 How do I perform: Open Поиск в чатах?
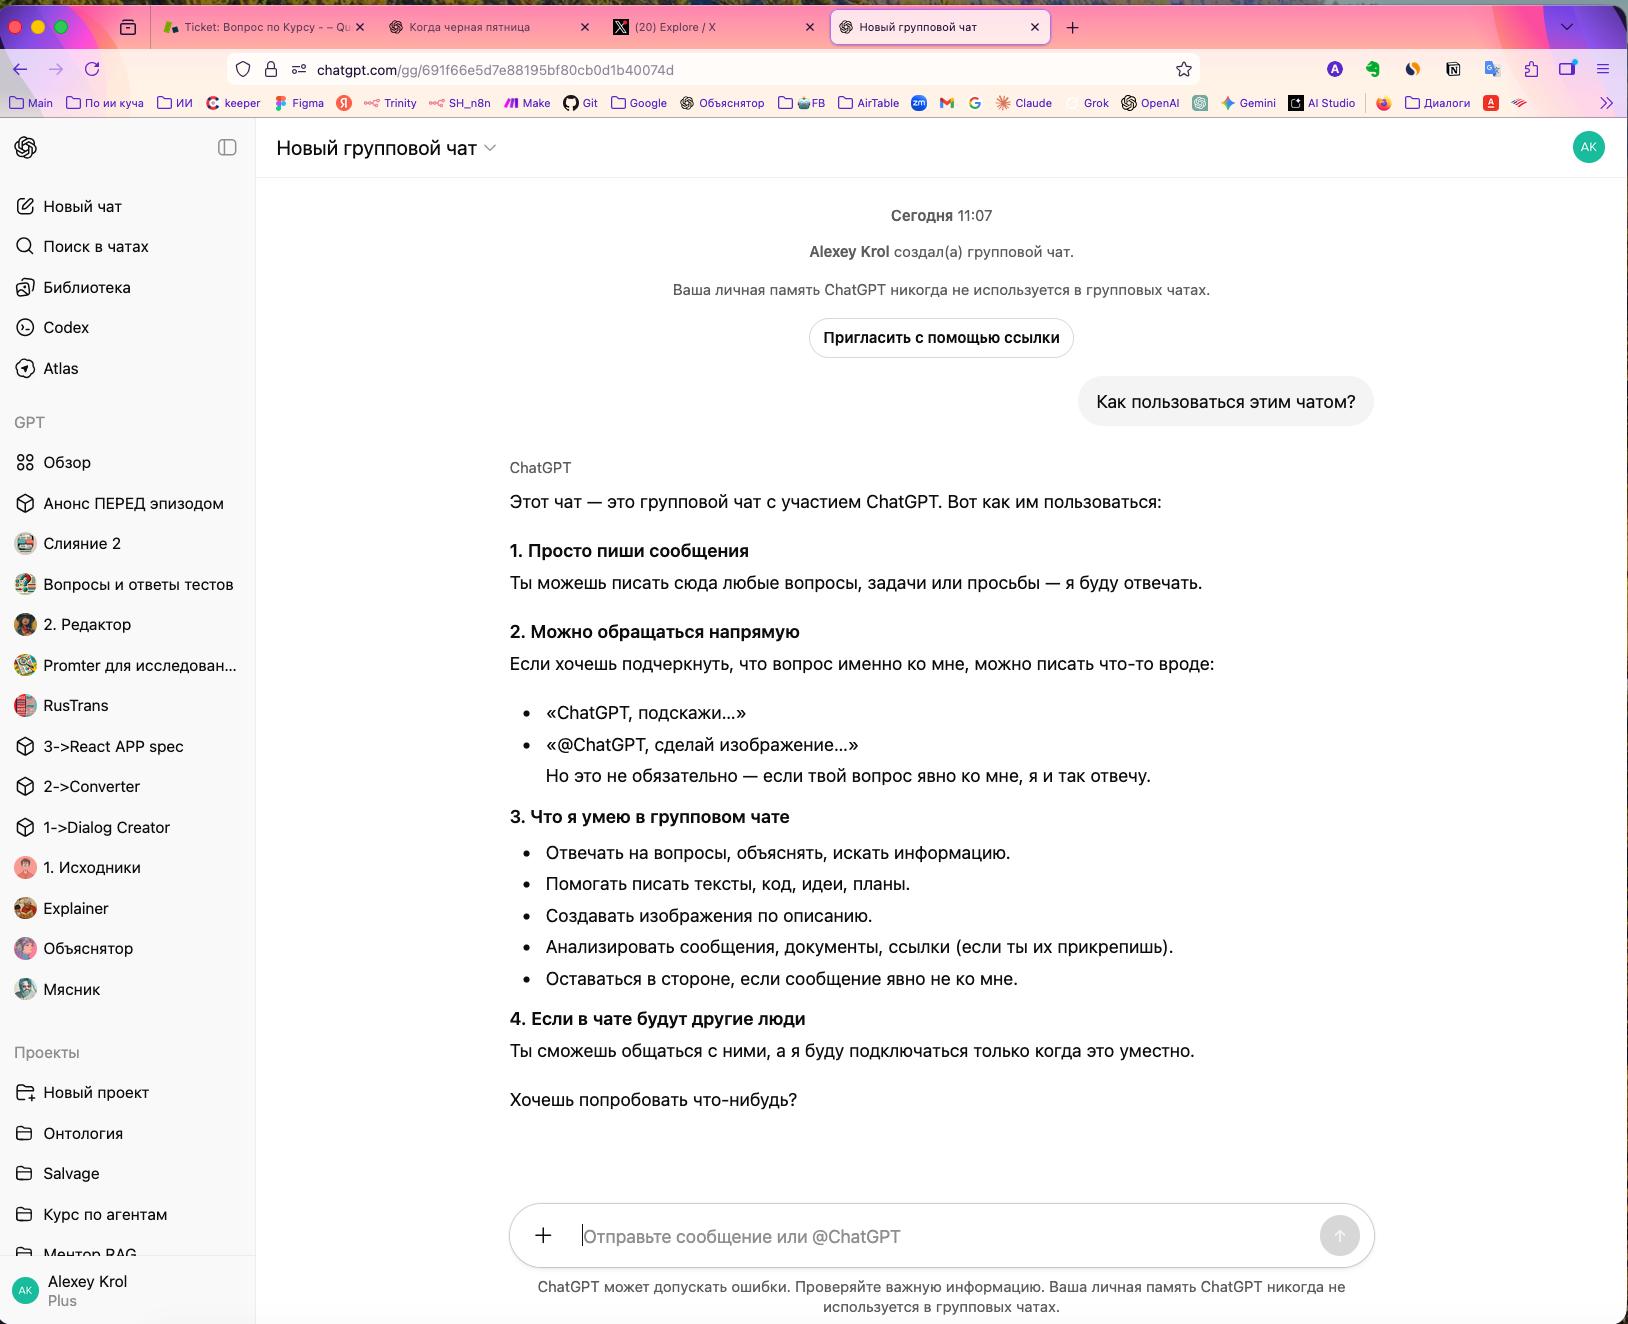point(96,246)
